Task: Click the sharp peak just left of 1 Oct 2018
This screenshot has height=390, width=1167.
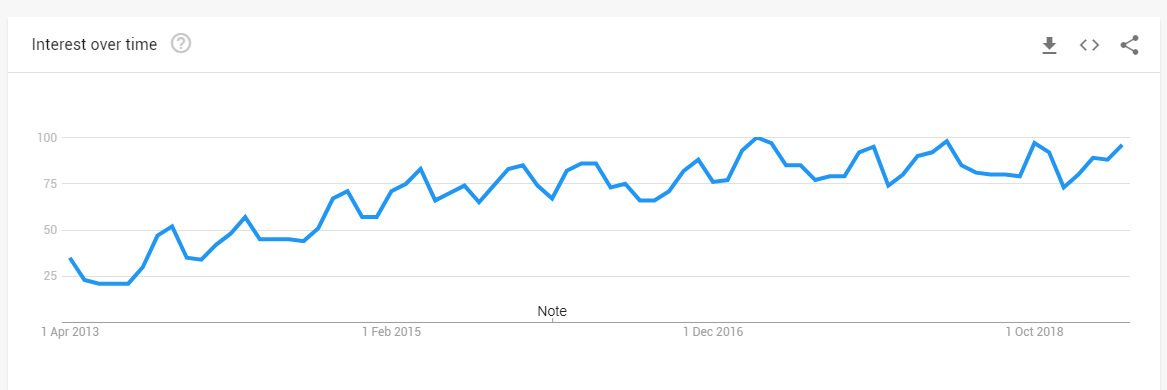Action: coord(1034,142)
